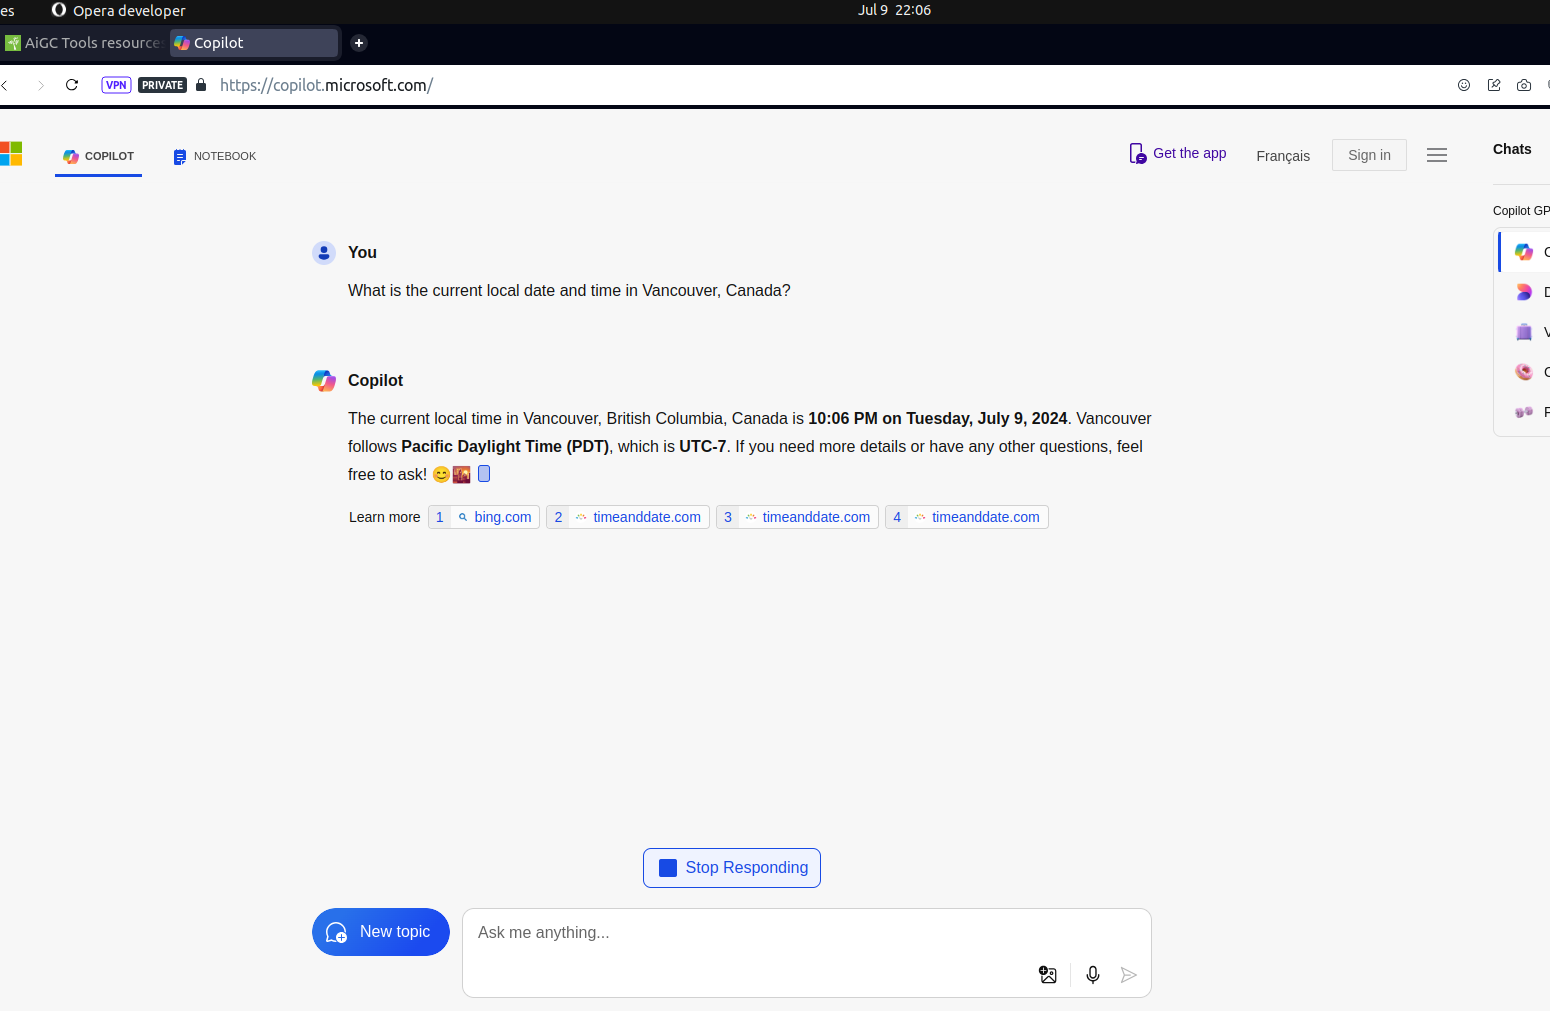
Task: Click the snapshot camera icon
Action: click(x=1524, y=85)
